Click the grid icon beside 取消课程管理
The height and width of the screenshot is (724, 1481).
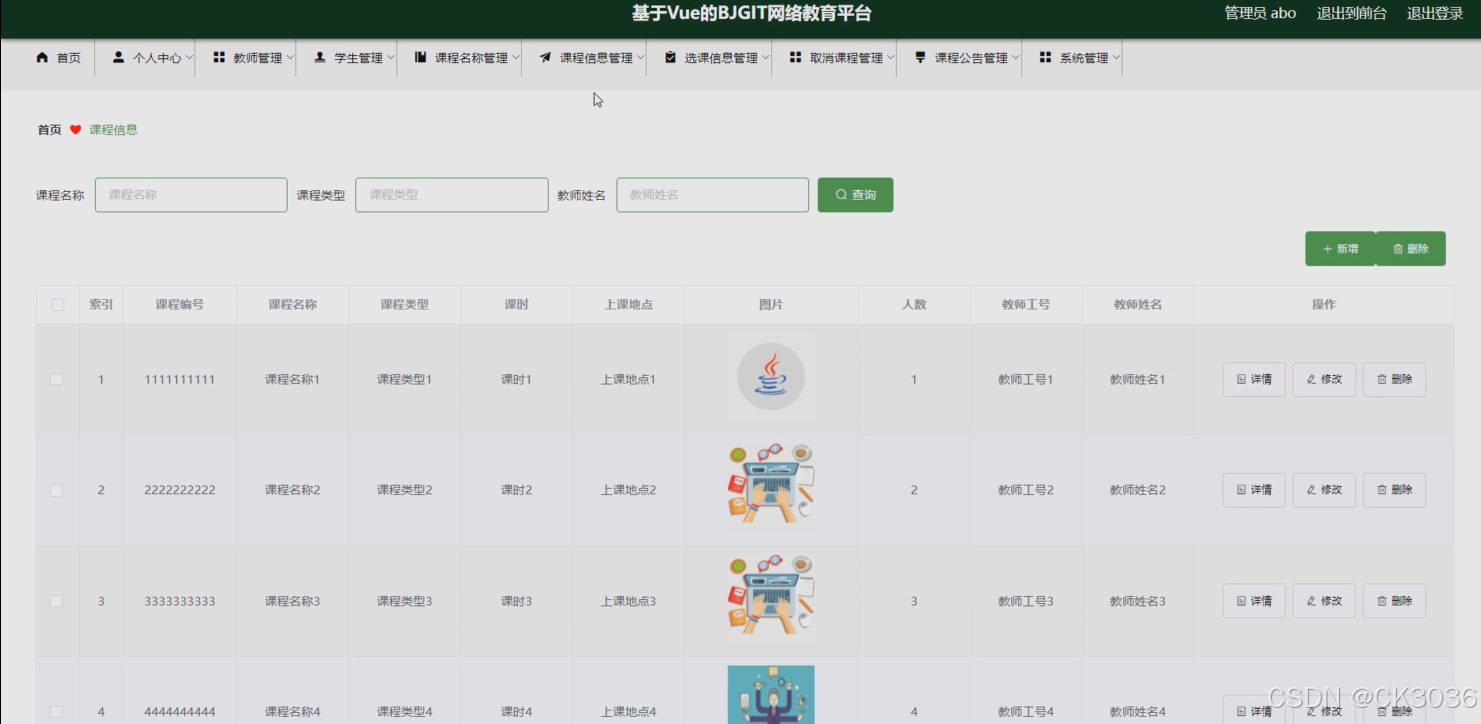(795, 58)
